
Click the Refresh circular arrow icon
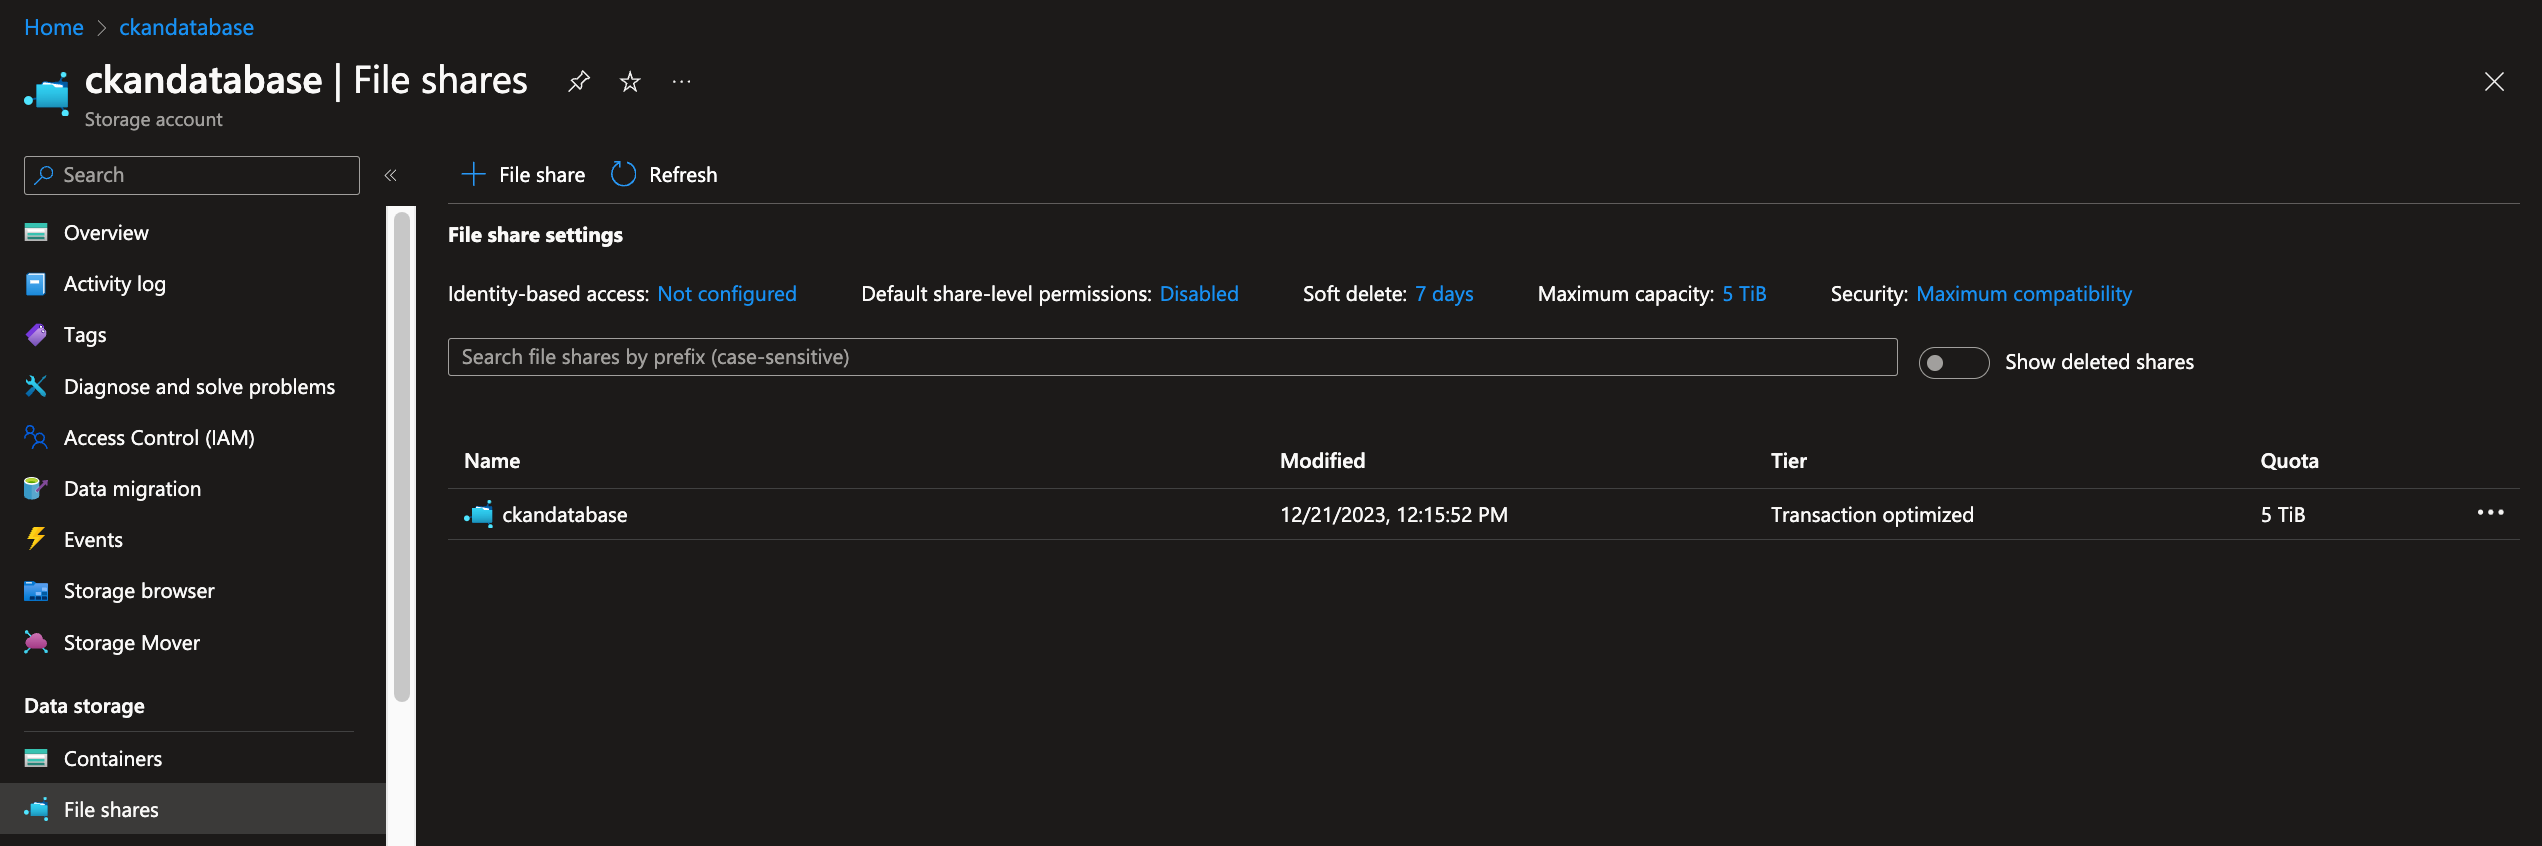coord(623,174)
